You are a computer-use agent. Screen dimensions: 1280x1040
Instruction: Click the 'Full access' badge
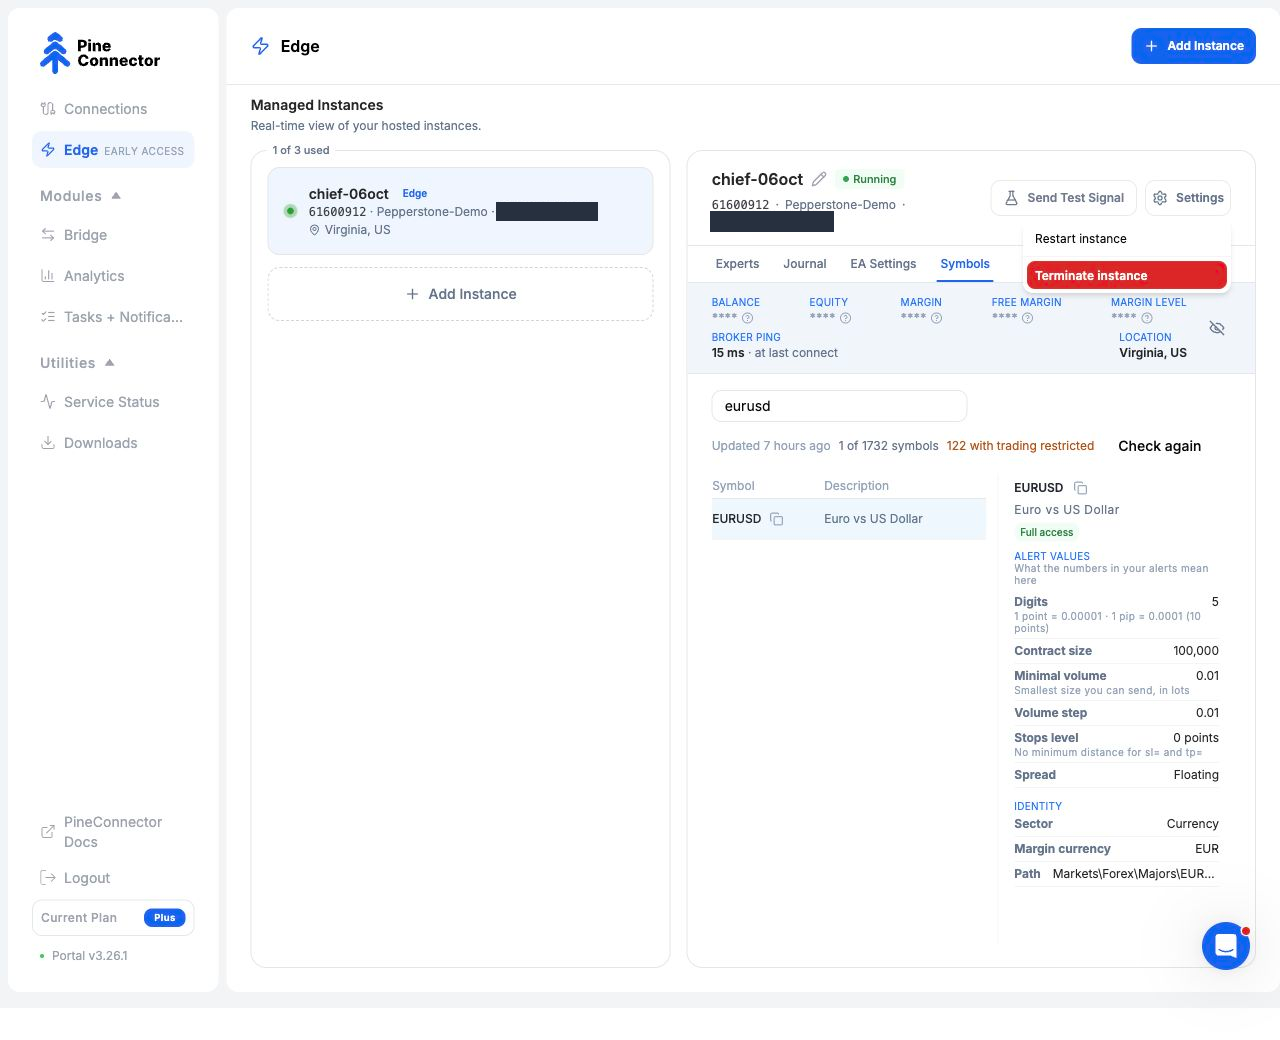[1046, 533]
